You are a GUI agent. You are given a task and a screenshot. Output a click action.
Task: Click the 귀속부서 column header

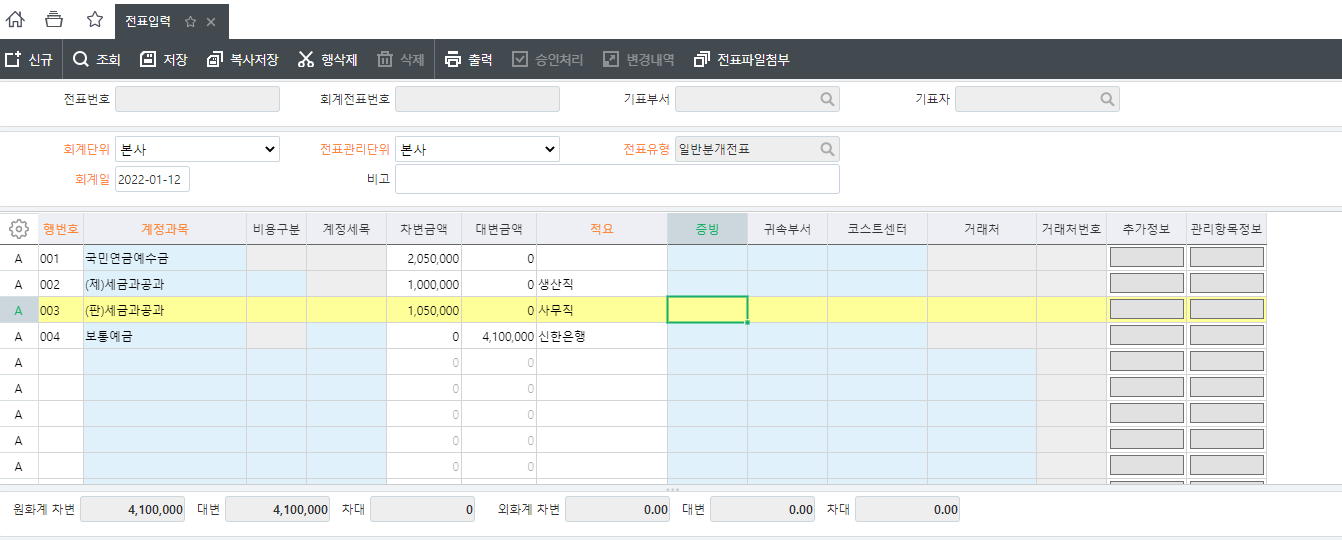point(788,229)
